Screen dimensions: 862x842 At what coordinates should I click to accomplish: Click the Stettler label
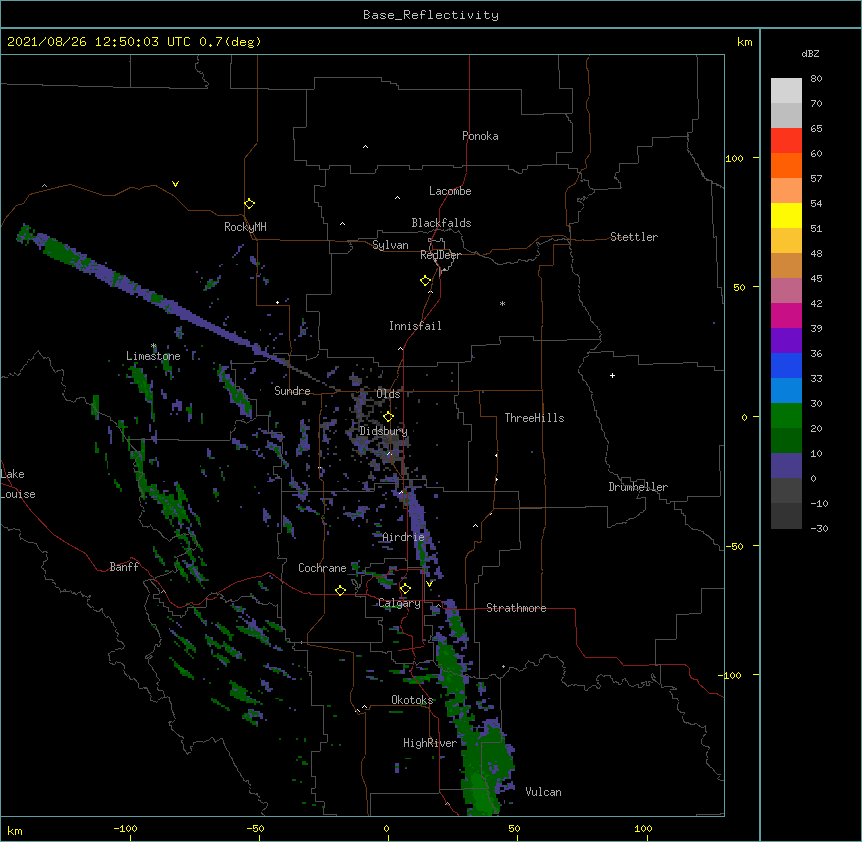(x=634, y=237)
